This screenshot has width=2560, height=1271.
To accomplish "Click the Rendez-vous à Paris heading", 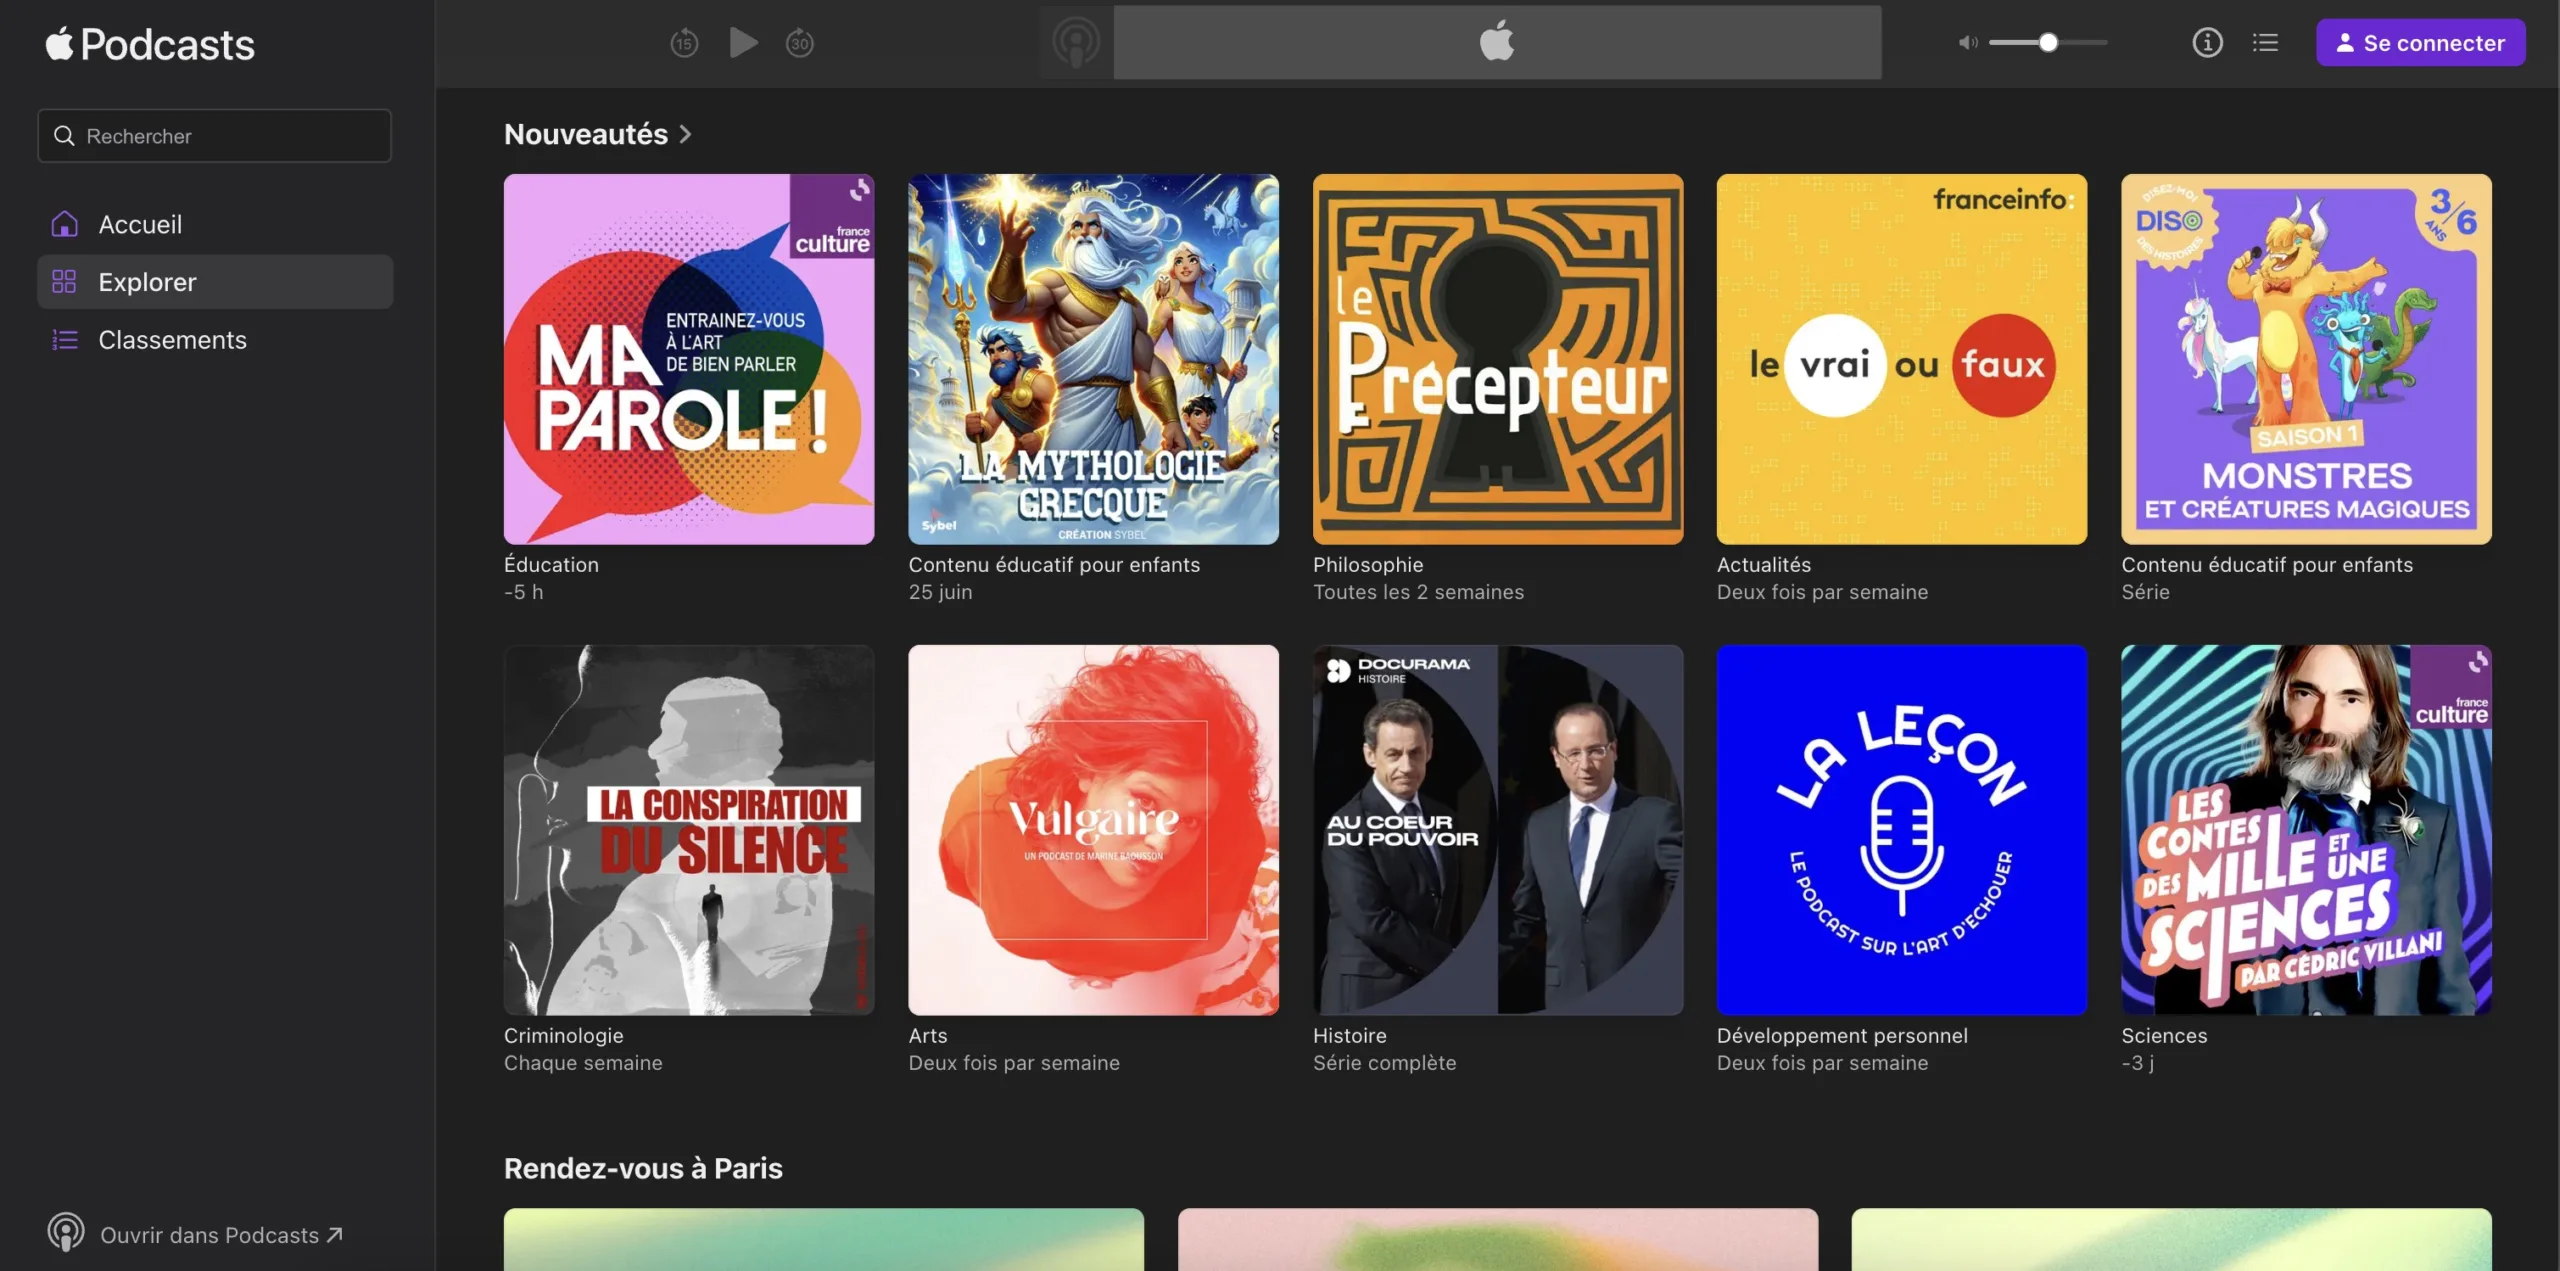I will (x=643, y=1168).
